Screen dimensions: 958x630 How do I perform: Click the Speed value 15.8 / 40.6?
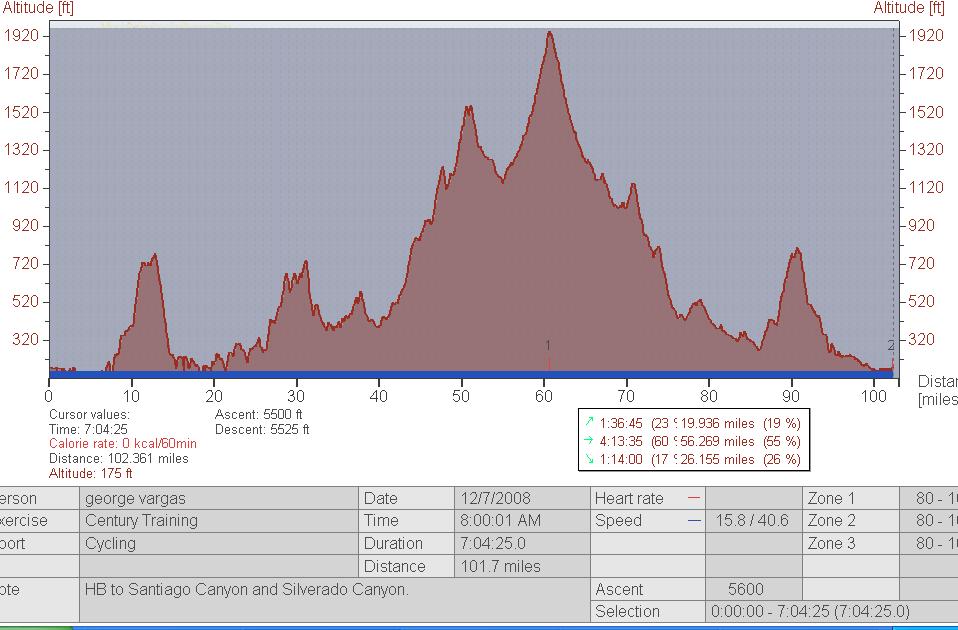[752, 521]
